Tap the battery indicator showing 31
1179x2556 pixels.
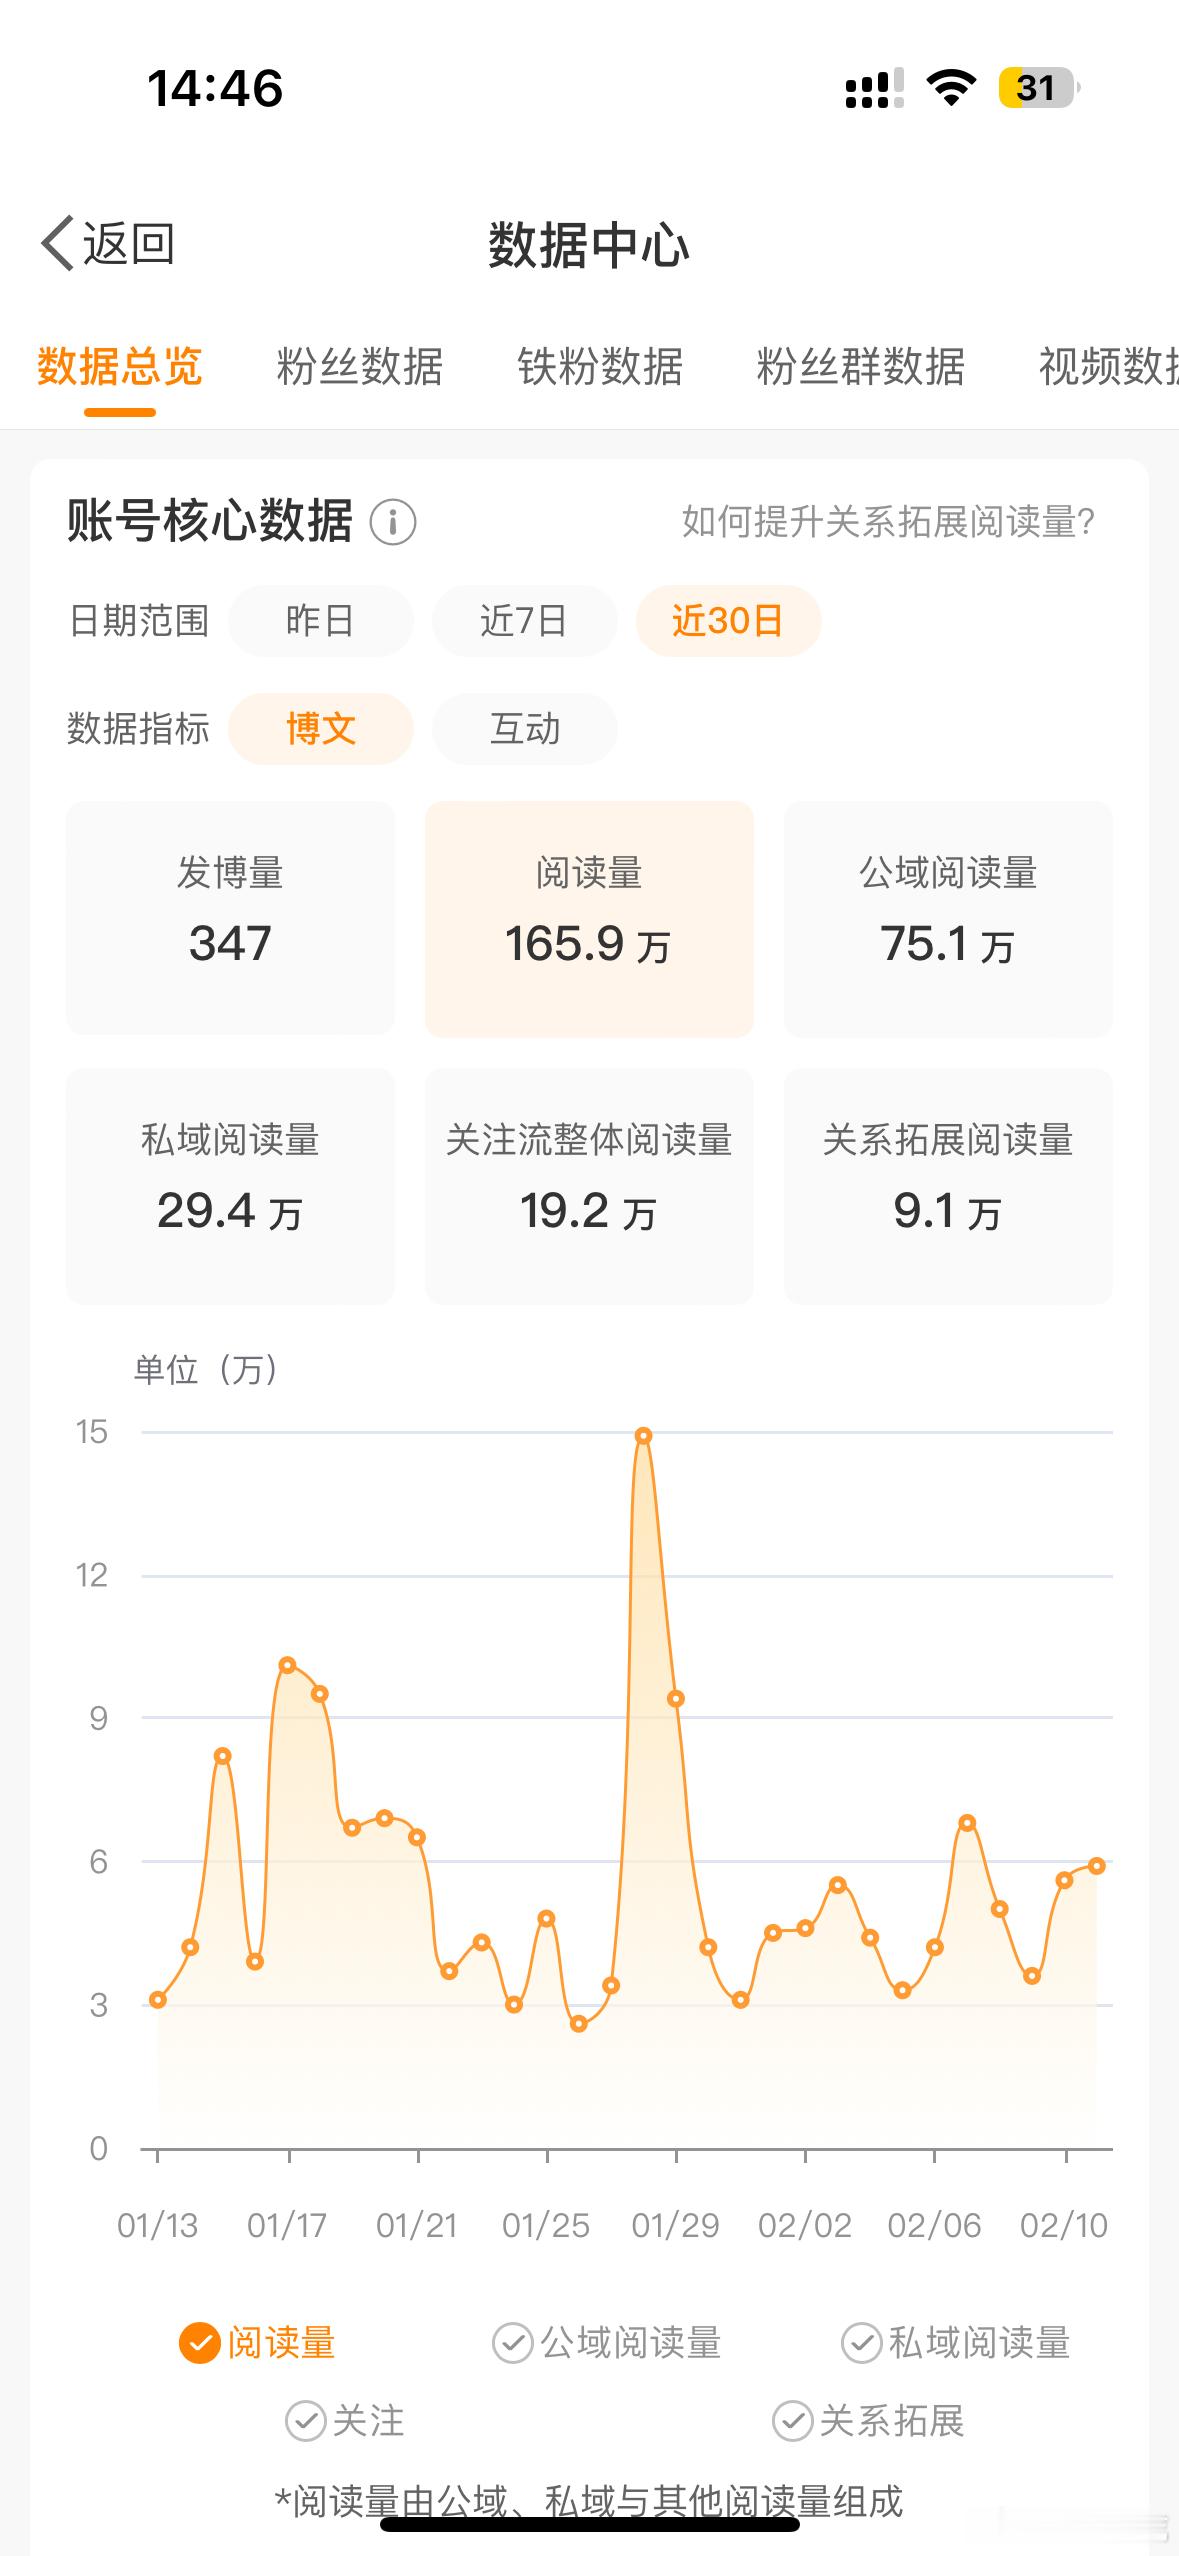click(1039, 88)
